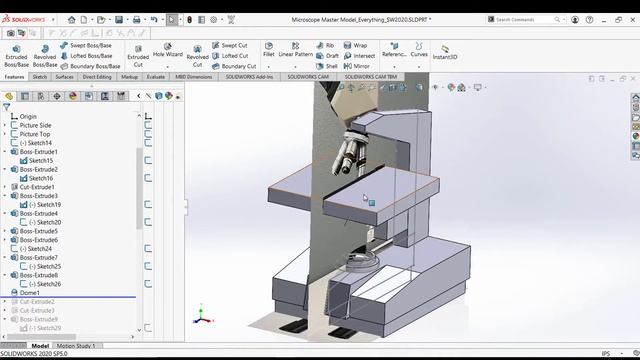
Task: Click the Extruded Cut tool
Action: (x=138, y=56)
